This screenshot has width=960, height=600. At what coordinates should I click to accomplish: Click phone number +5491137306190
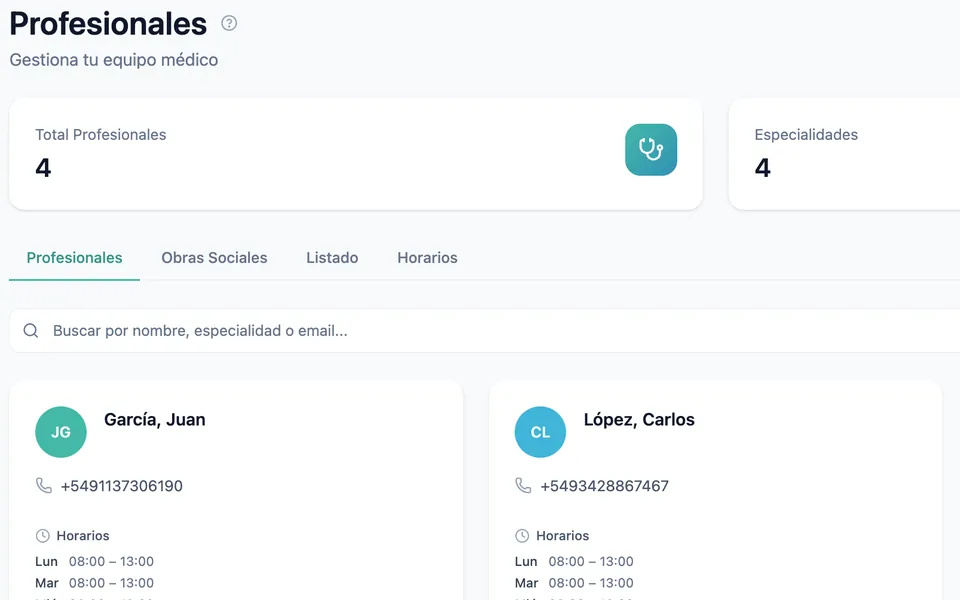[x=122, y=486]
